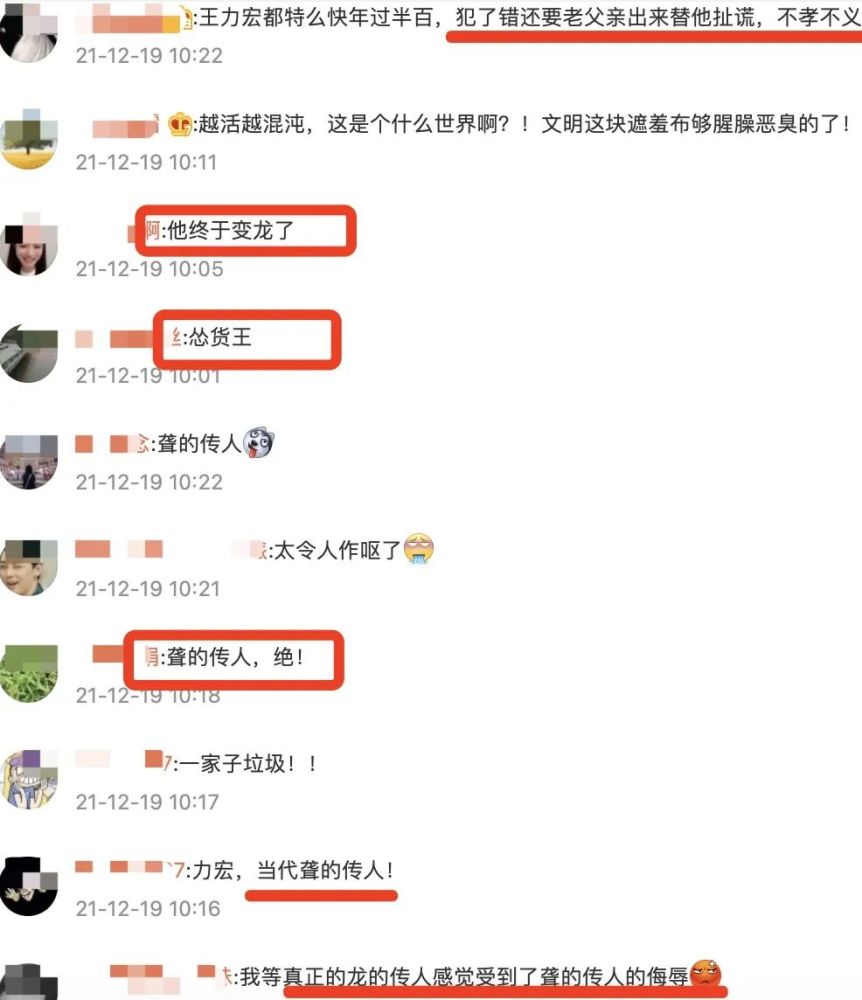This screenshot has width=862, height=1000.
Task: Open the man's face avatar beside 太令人作呕了
Action: point(29,567)
